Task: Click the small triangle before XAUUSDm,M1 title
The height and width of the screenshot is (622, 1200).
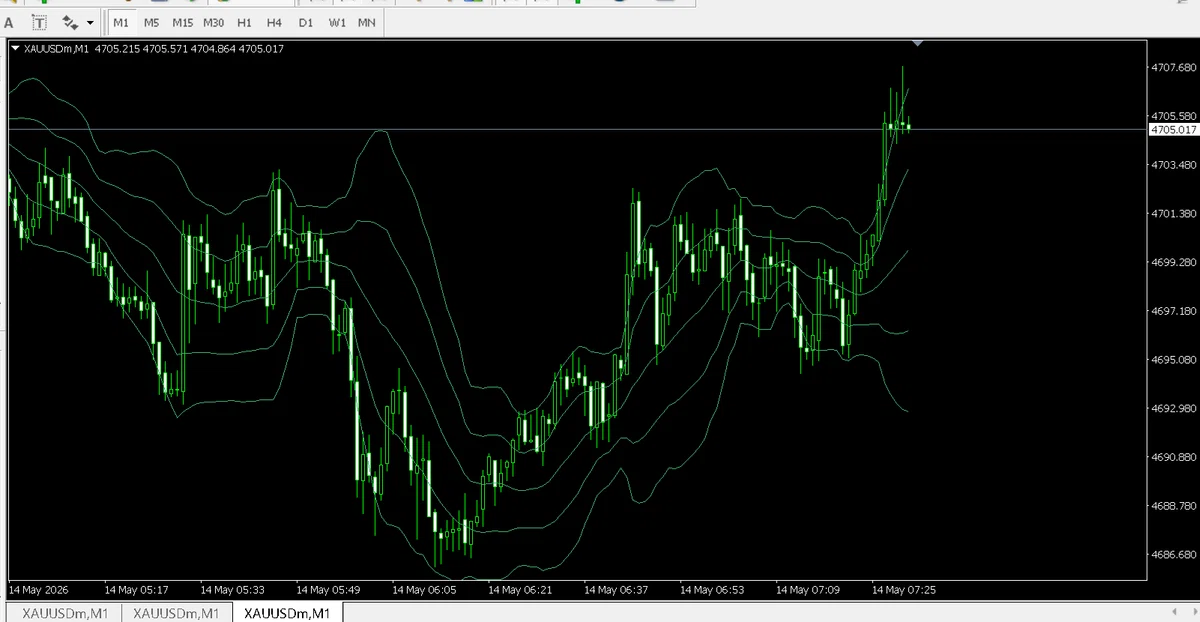Action: (15, 48)
